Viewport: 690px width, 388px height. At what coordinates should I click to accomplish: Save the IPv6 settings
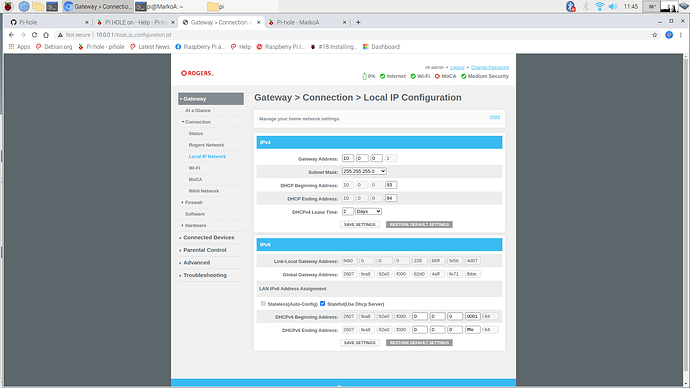click(360, 343)
